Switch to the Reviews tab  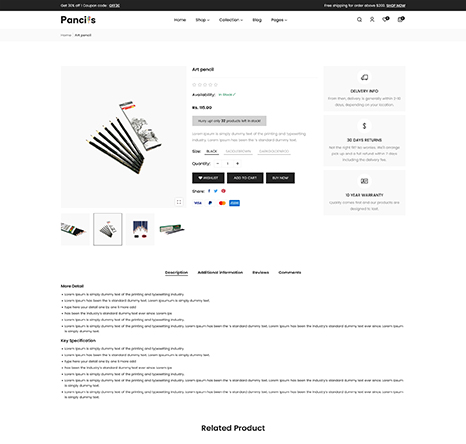pos(261,272)
